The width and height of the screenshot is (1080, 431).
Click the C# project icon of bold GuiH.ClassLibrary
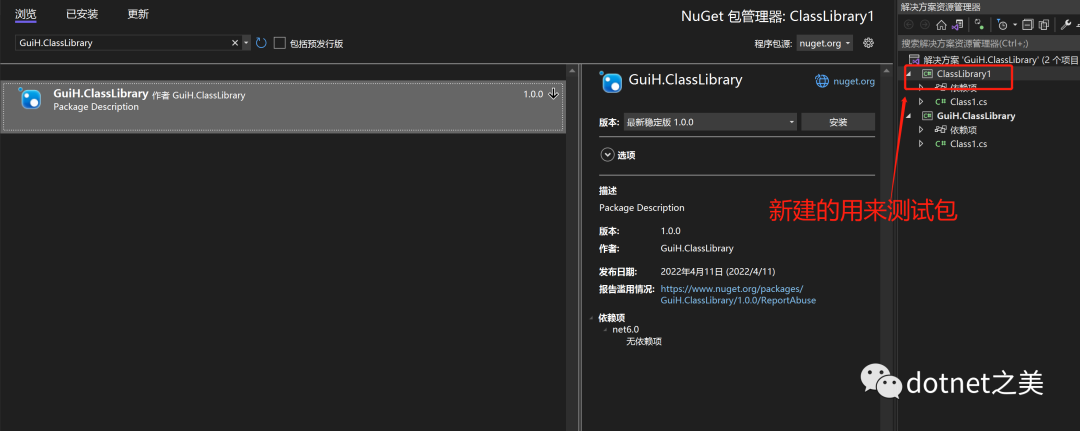927,116
